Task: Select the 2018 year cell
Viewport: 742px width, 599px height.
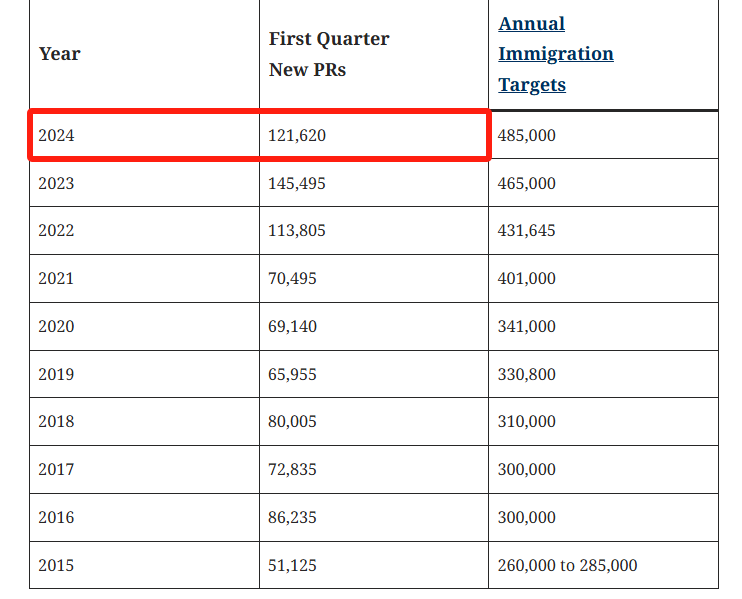Action: [57, 421]
